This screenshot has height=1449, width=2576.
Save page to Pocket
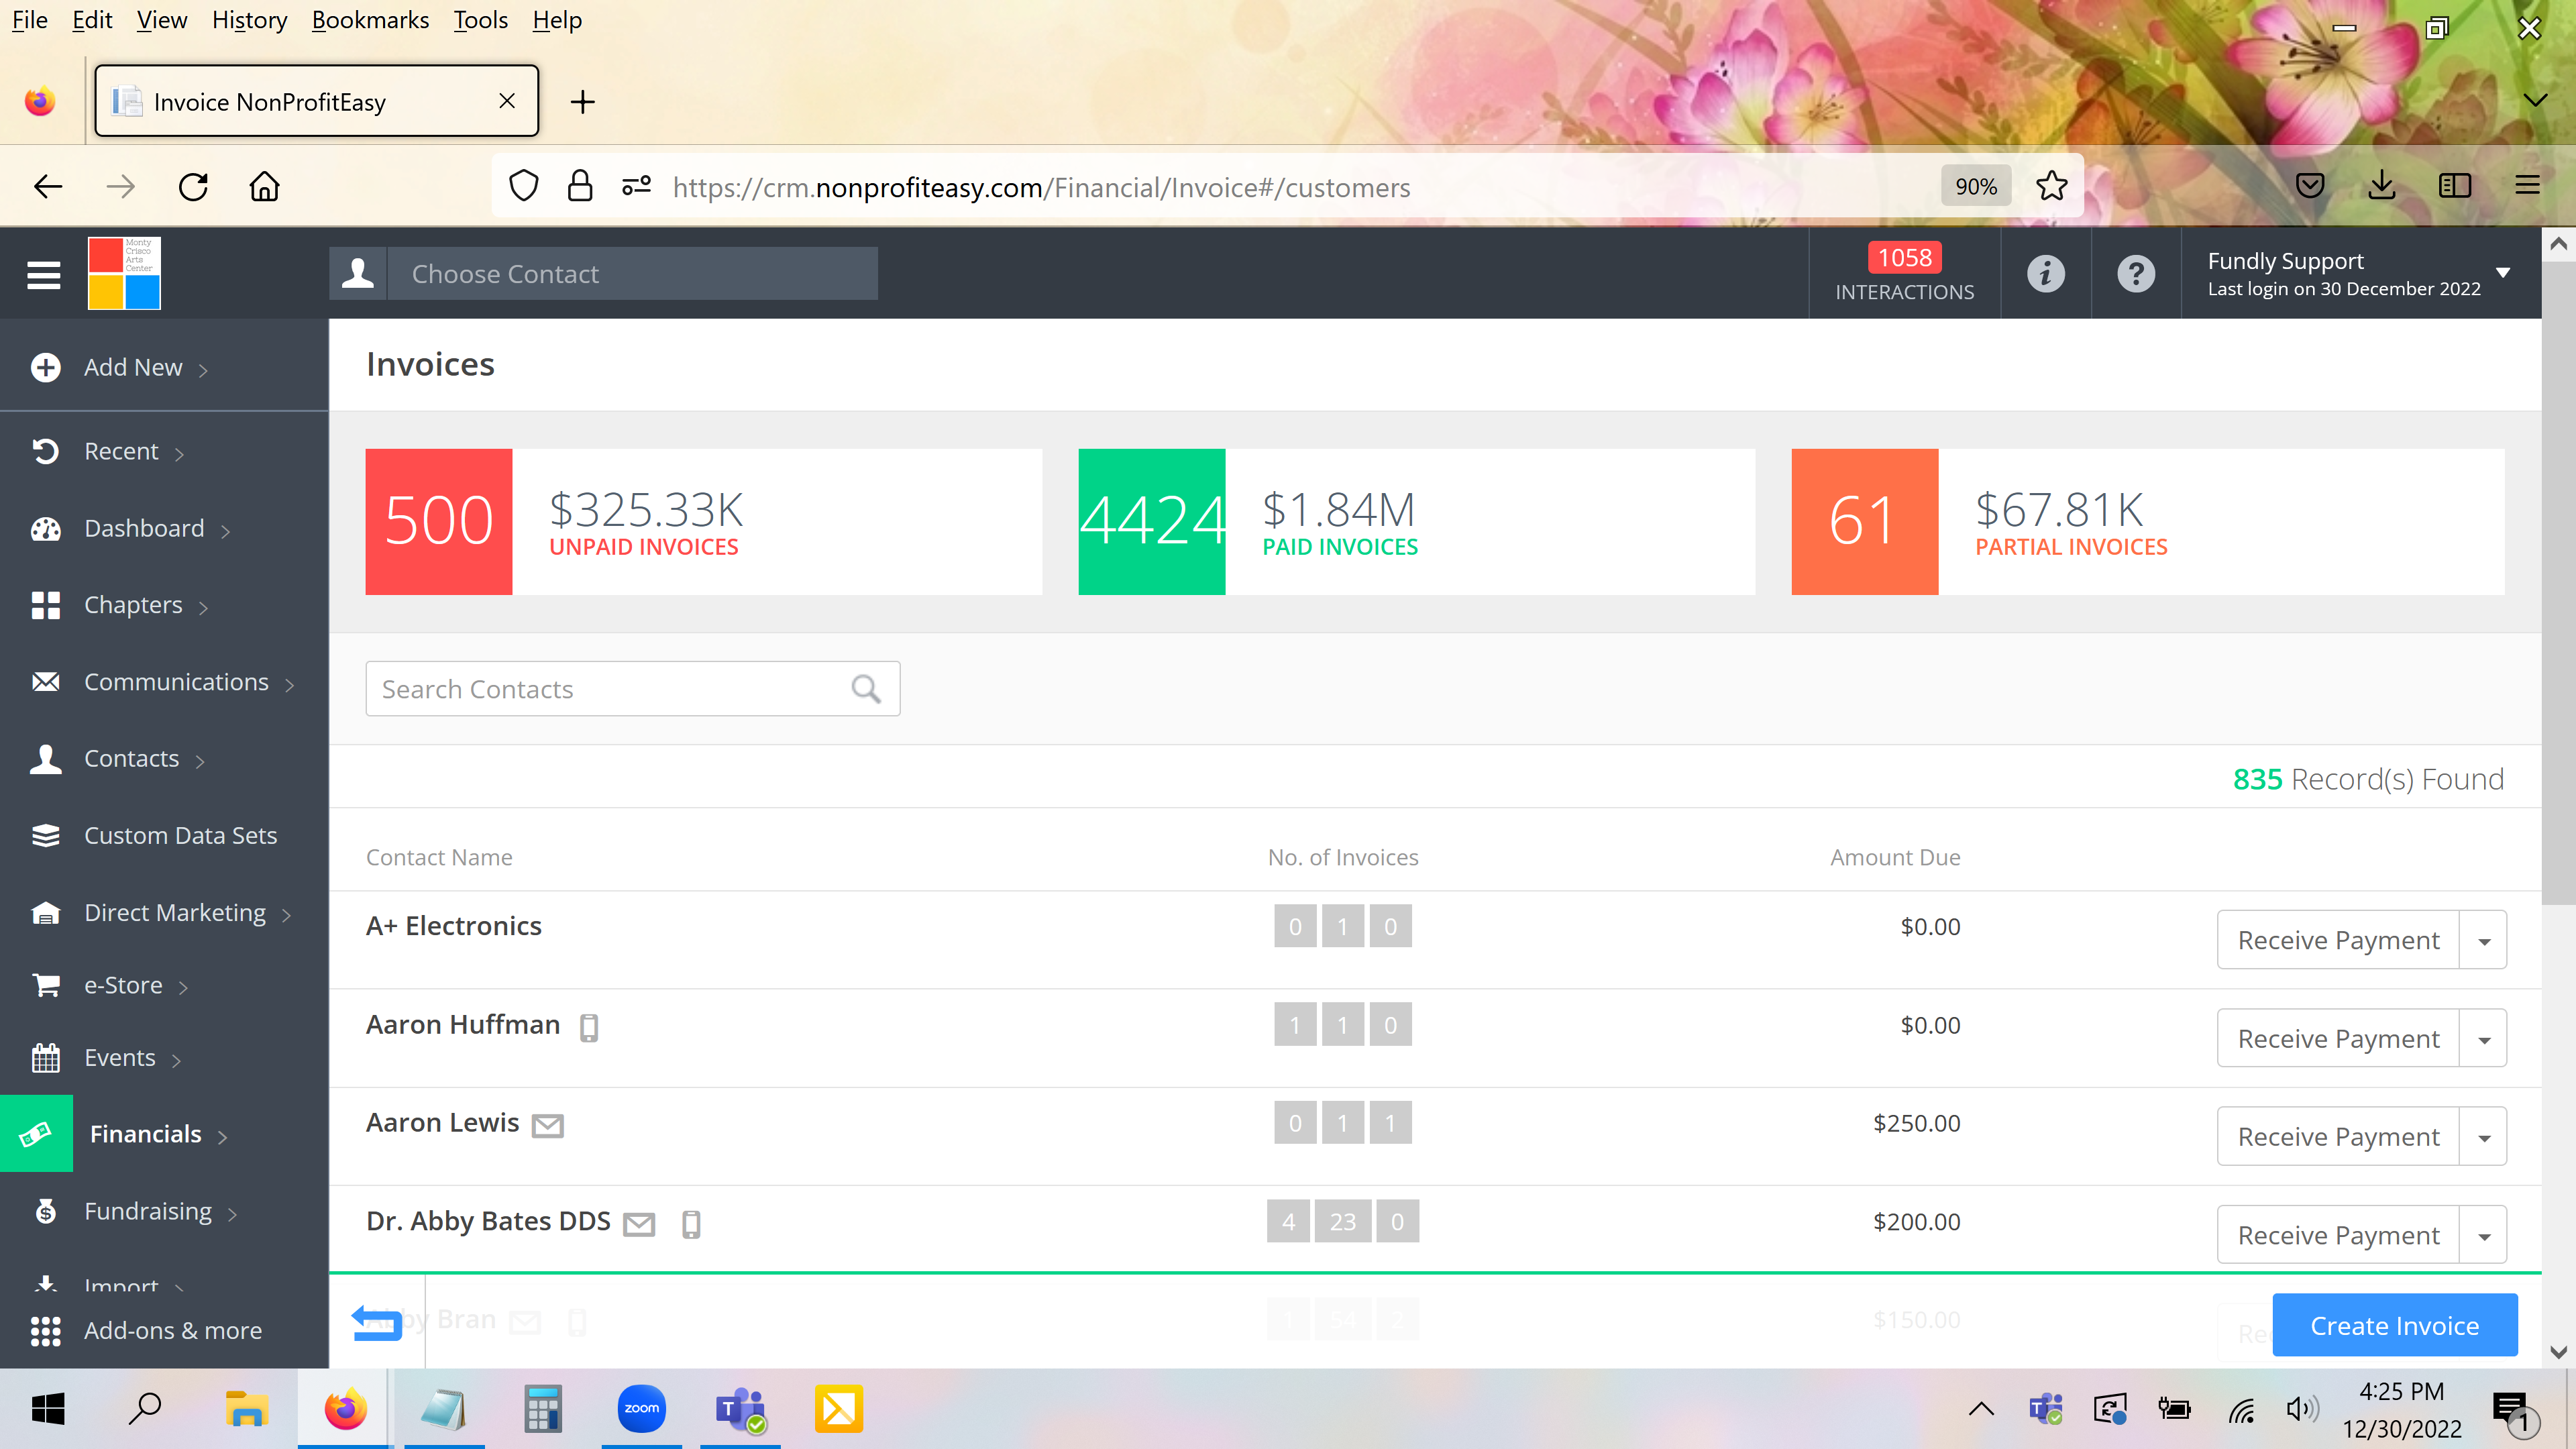click(2310, 186)
